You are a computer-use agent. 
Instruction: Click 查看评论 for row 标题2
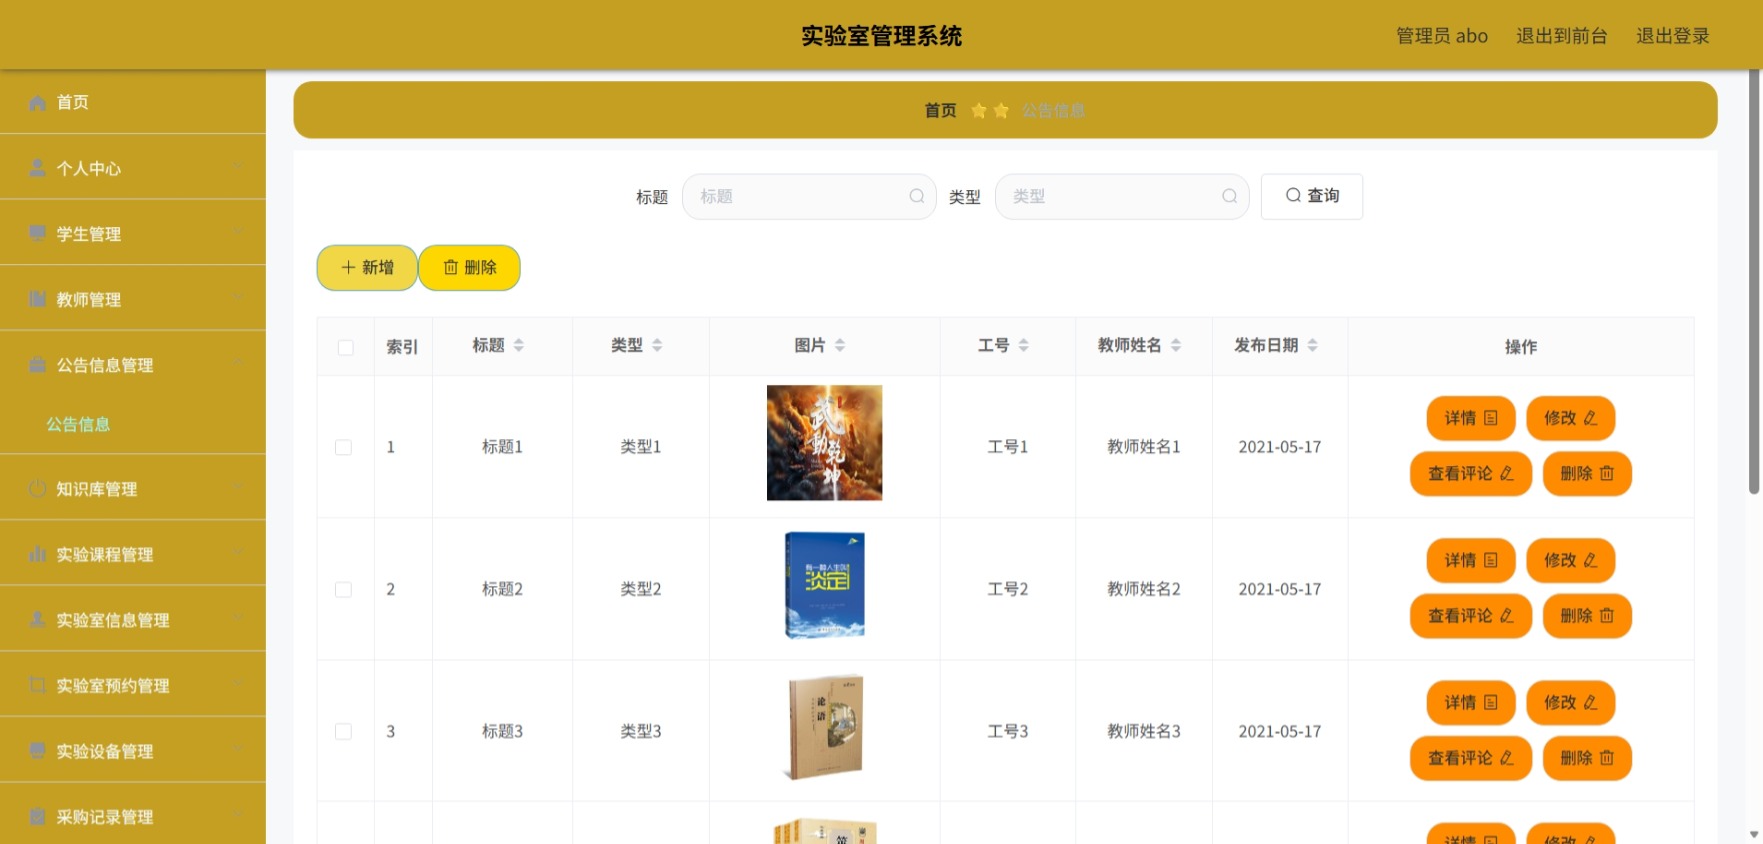pyautogui.click(x=1471, y=616)
